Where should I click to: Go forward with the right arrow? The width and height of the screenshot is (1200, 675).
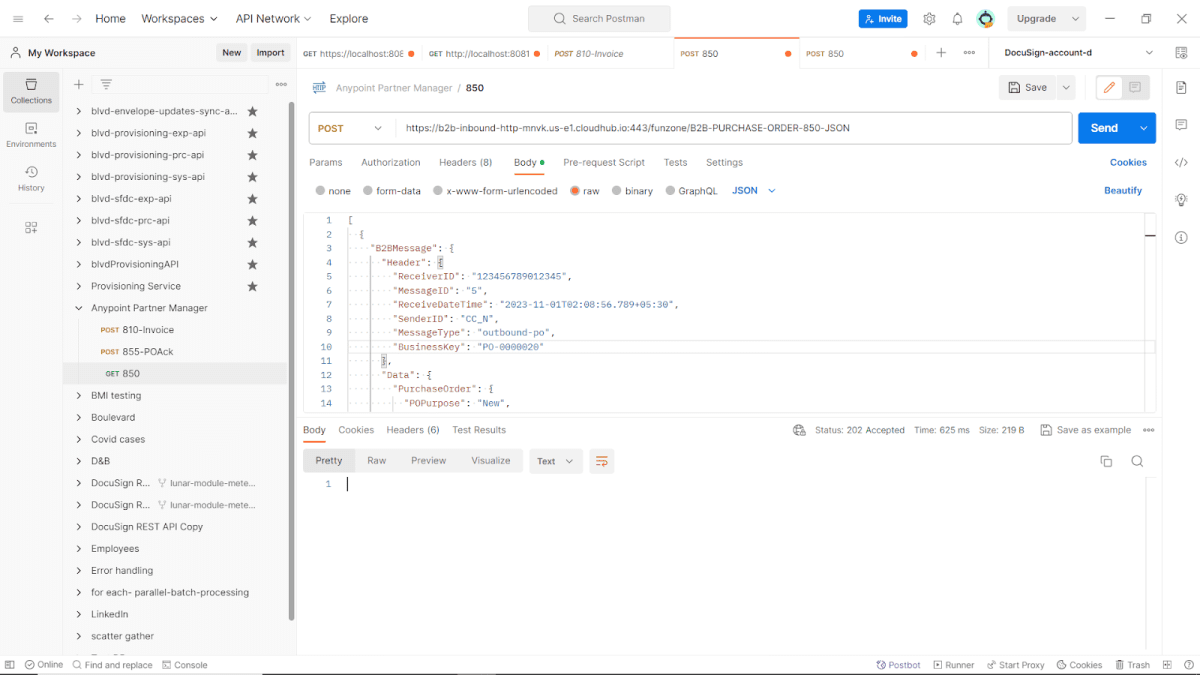[77, 18]
